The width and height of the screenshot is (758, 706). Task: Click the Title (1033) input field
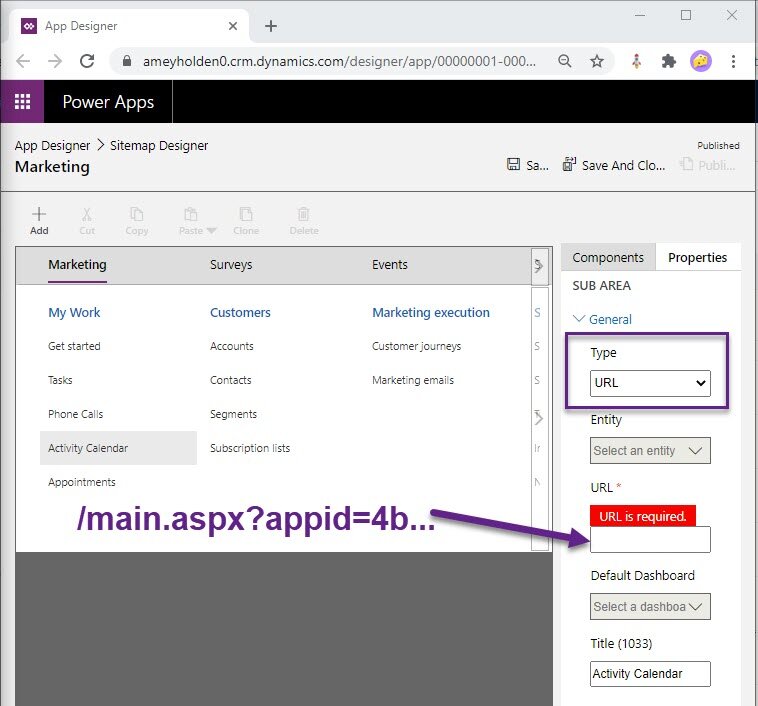(650, 674)
